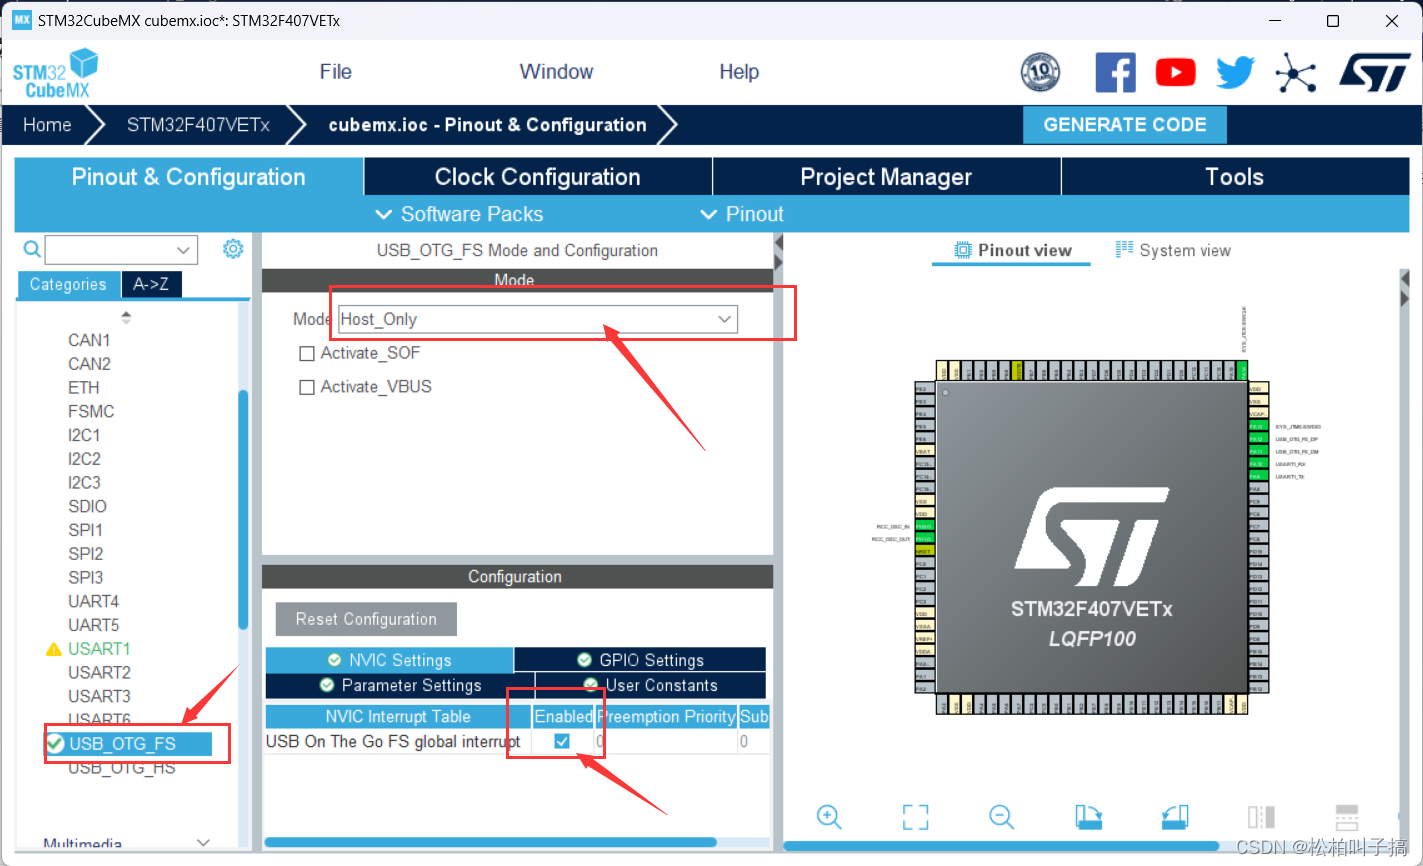Enable the Activate_VBUS checkbox

point(307,387)
